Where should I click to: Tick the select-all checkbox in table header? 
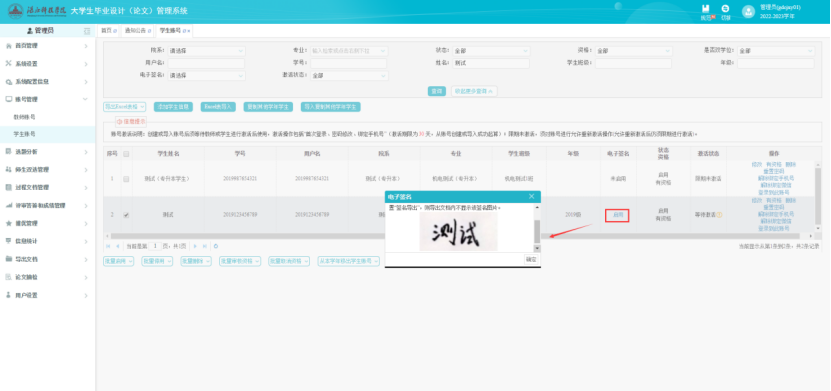click(126, 154)
